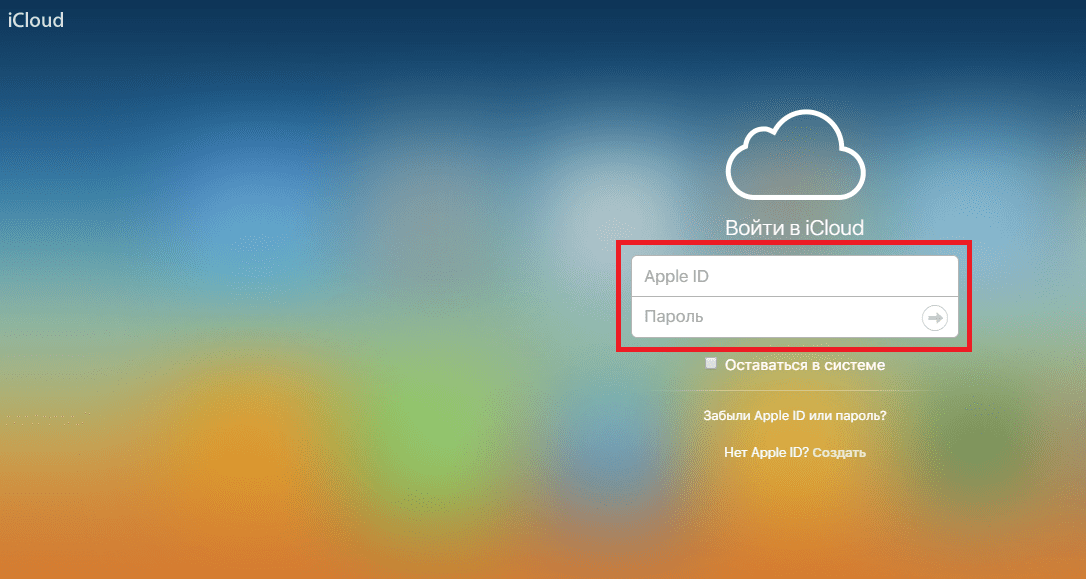Click the large cloud icon
1086x579 pixels.
(795, 154)
